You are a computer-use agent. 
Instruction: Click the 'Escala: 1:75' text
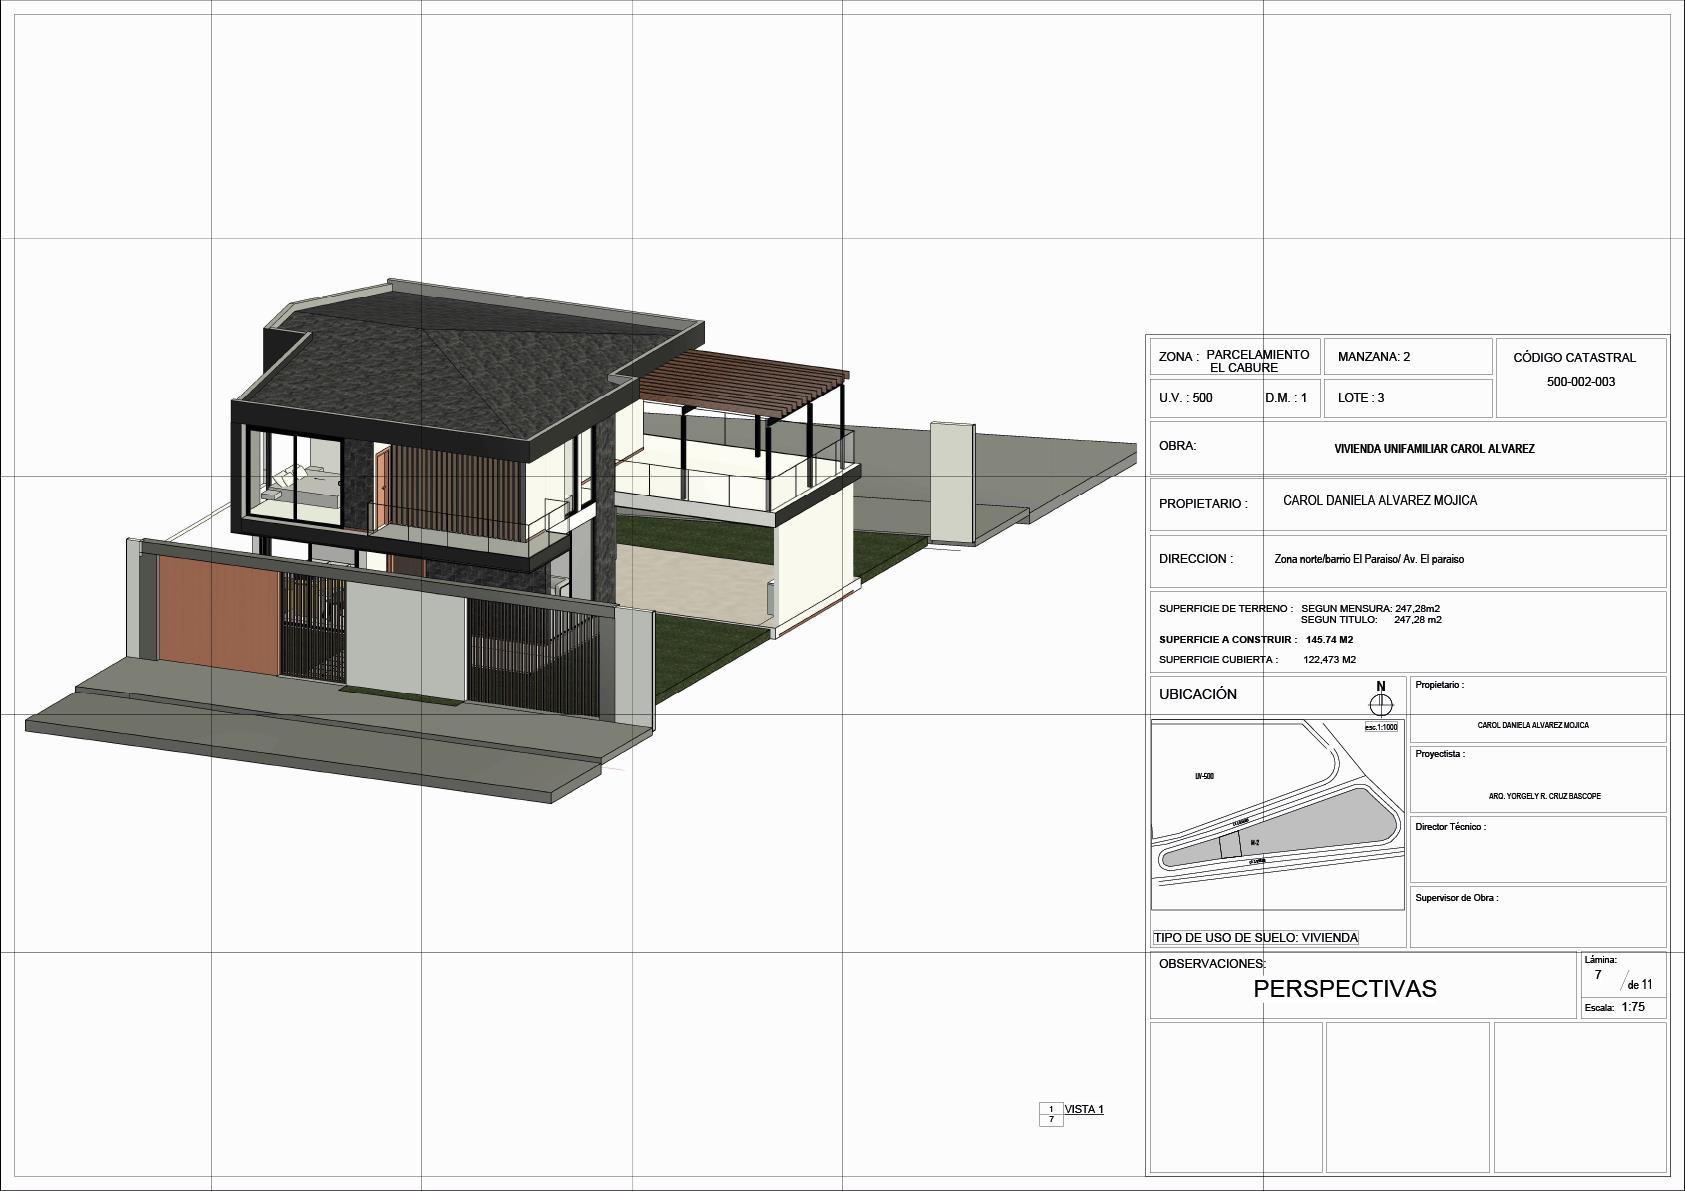(1615, 1008)
